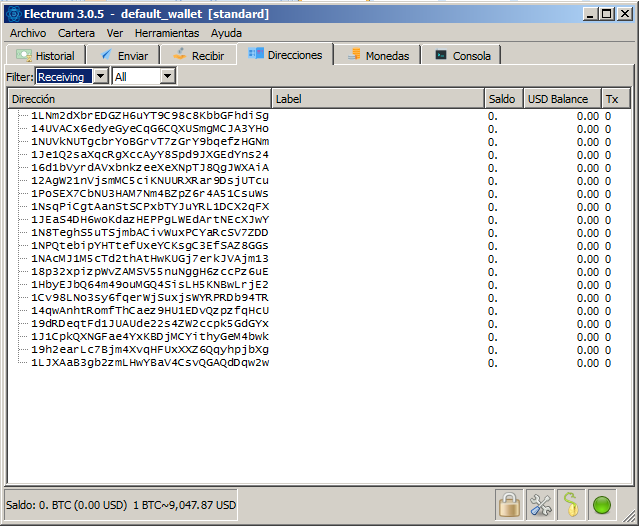Maximize the Electrum window
Image resolution: width=639 pixels, height=526 pixels.
607,14
